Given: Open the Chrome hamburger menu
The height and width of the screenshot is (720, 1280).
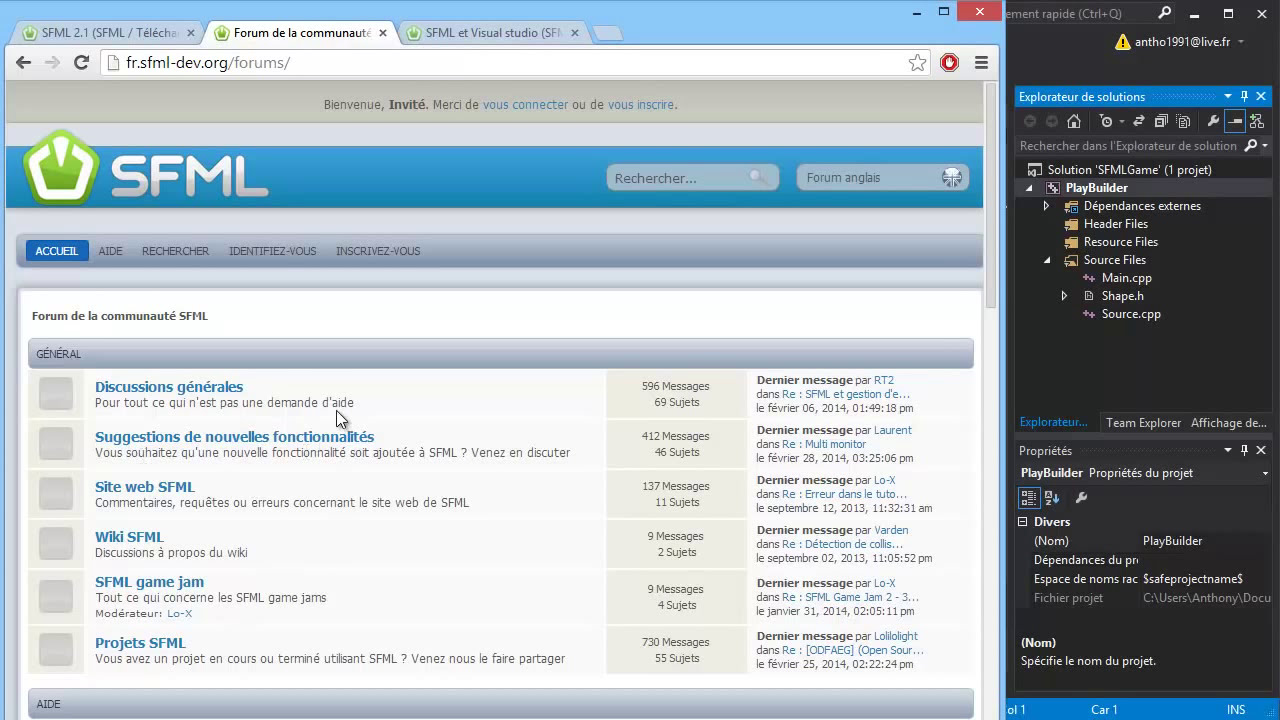Looking at the screenshot, I should [x=981, y=62].
